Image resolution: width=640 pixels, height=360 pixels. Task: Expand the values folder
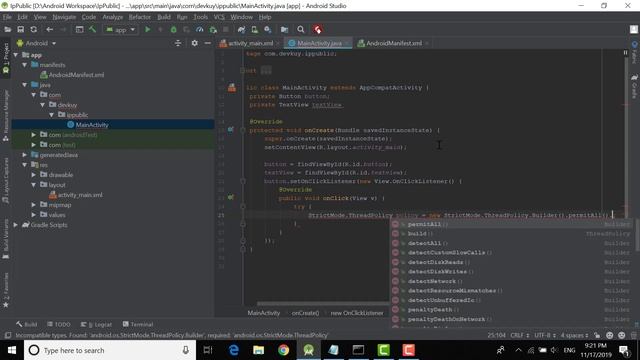pos(34,215)
